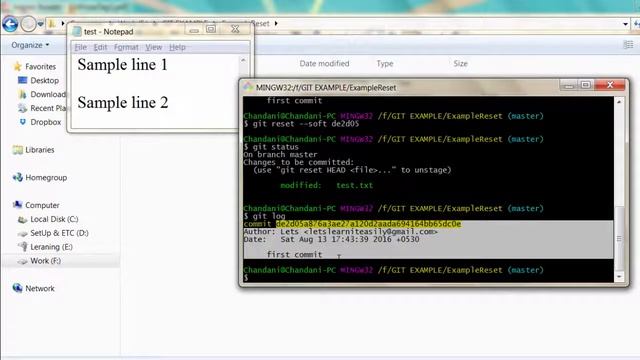The width and height of the screenshot is (640, 360).
Task: Click the Dropbox icon in sidebar
Action: pyautogui.click(x=22, y=122)
